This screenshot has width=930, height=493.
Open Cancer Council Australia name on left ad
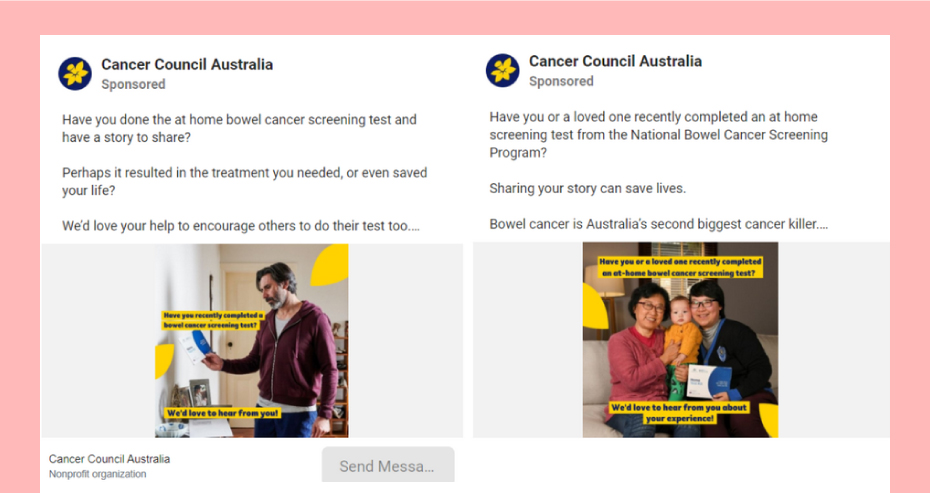(187, 64)
